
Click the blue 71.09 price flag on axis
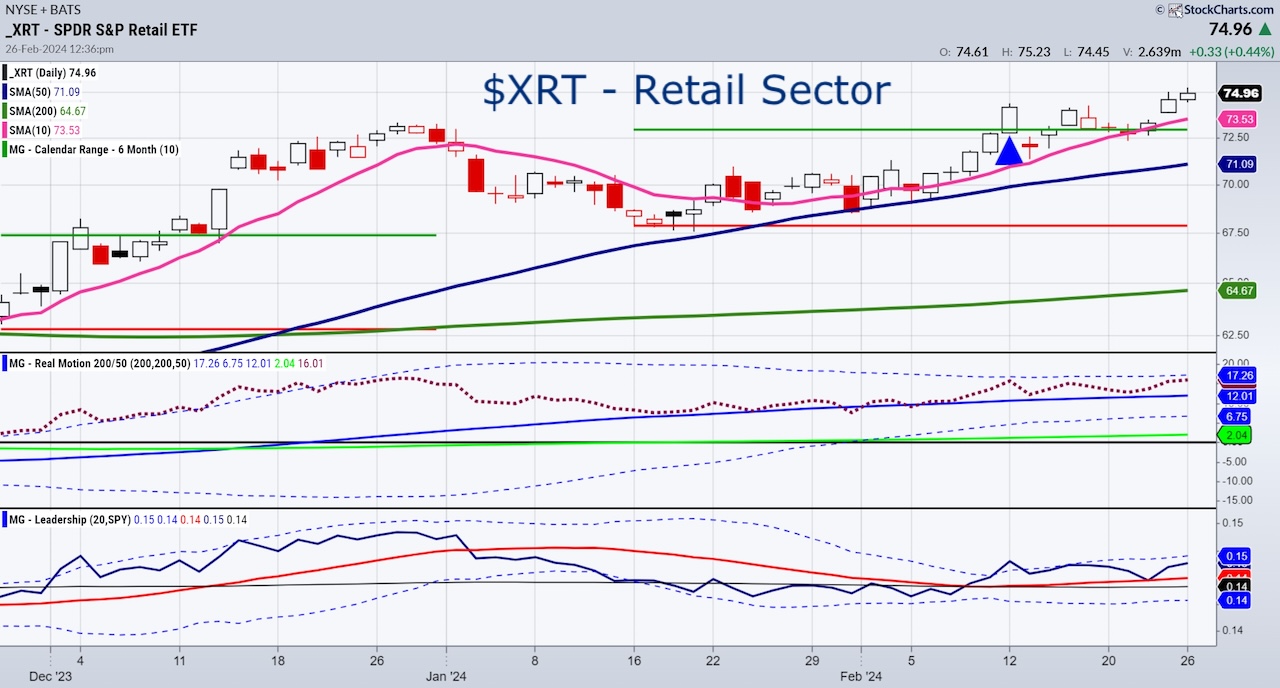pos(1238,164)
